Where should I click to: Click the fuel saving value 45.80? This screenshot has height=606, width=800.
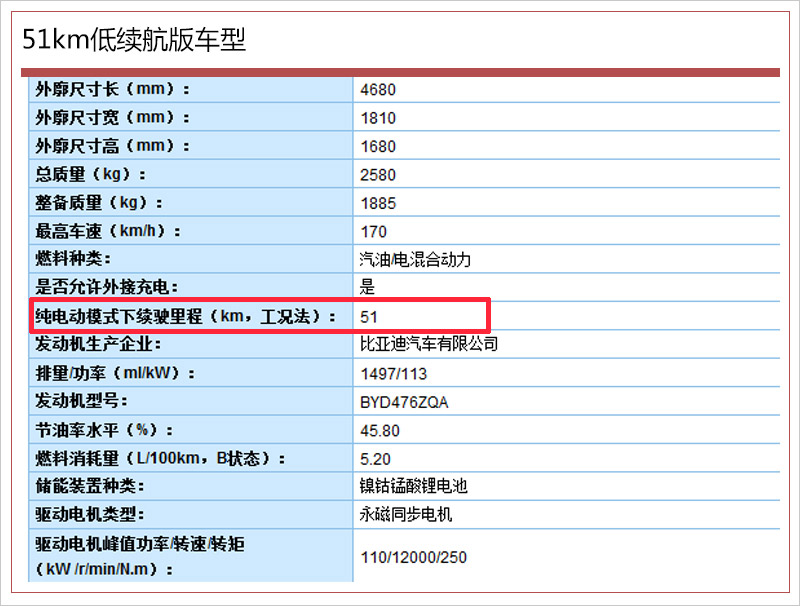380,431
